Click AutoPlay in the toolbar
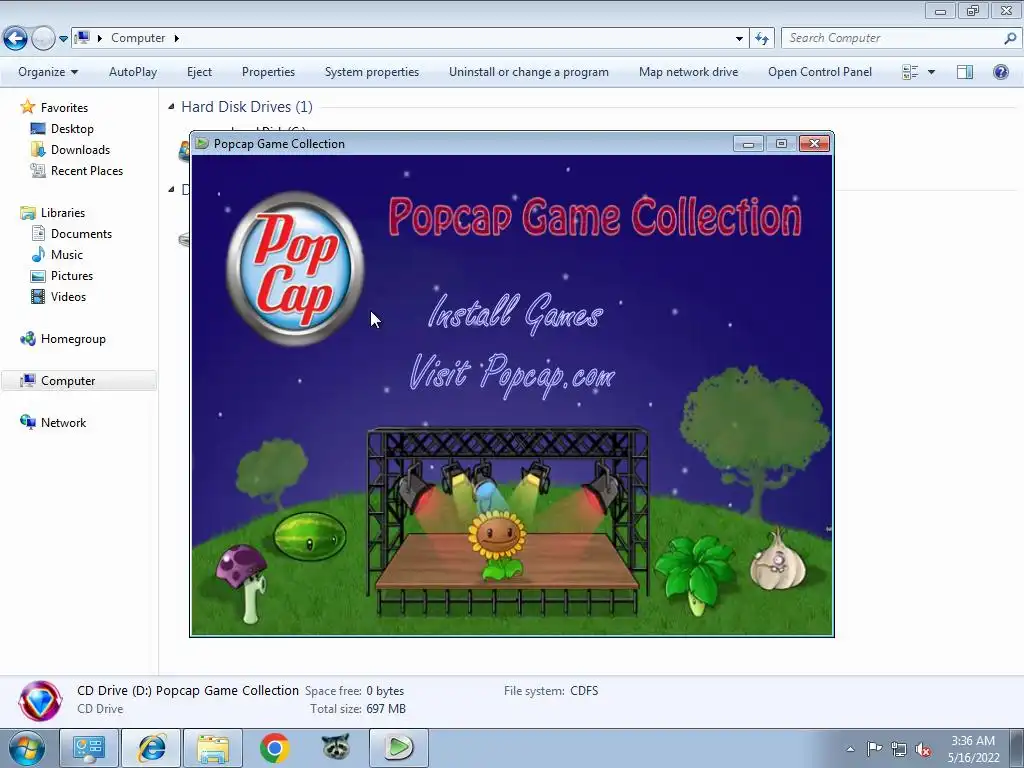The height and width of the screenshot is (768, 1024). point(133,72)
